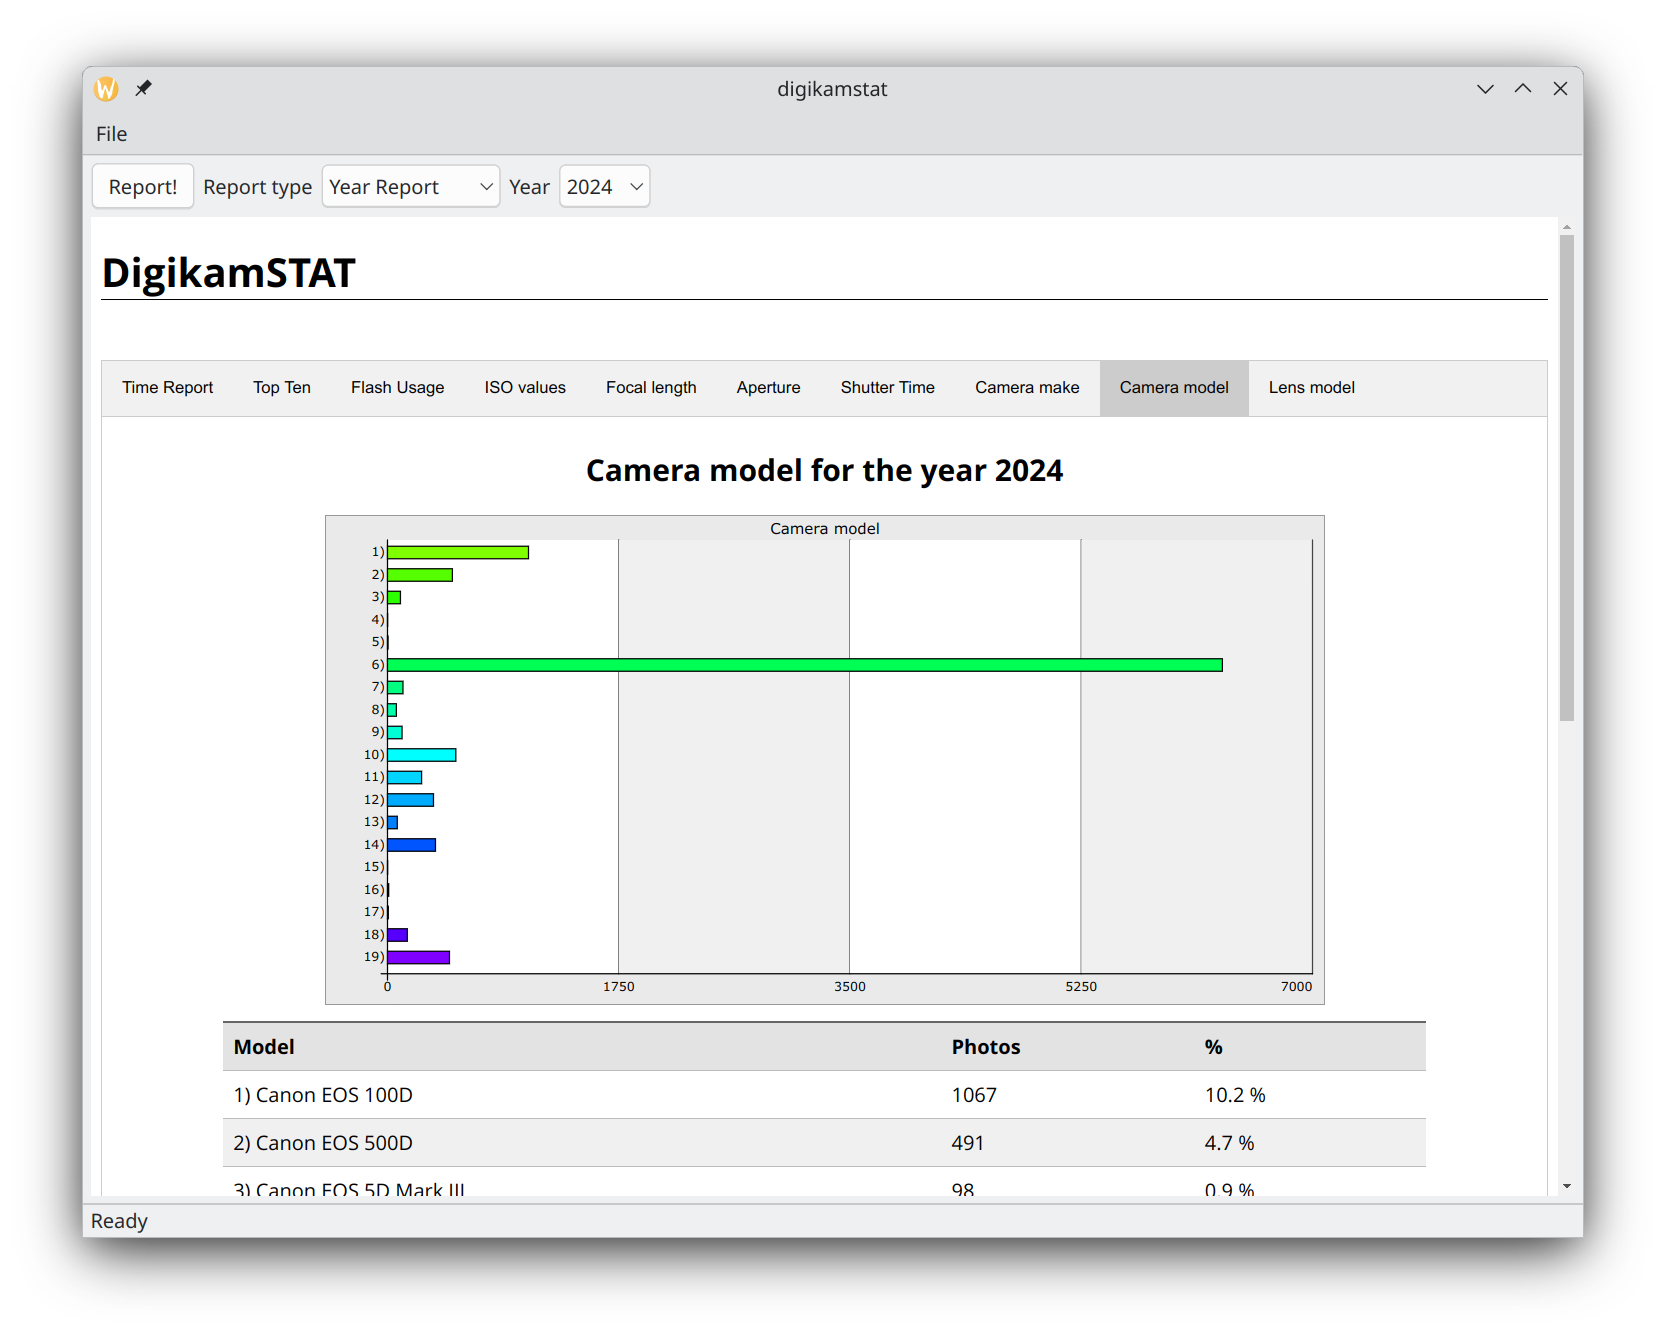This screenshot has height=1335, width=1665.
Task: Click the scrollbar up arrow
Action: (x=1567, y=227)
